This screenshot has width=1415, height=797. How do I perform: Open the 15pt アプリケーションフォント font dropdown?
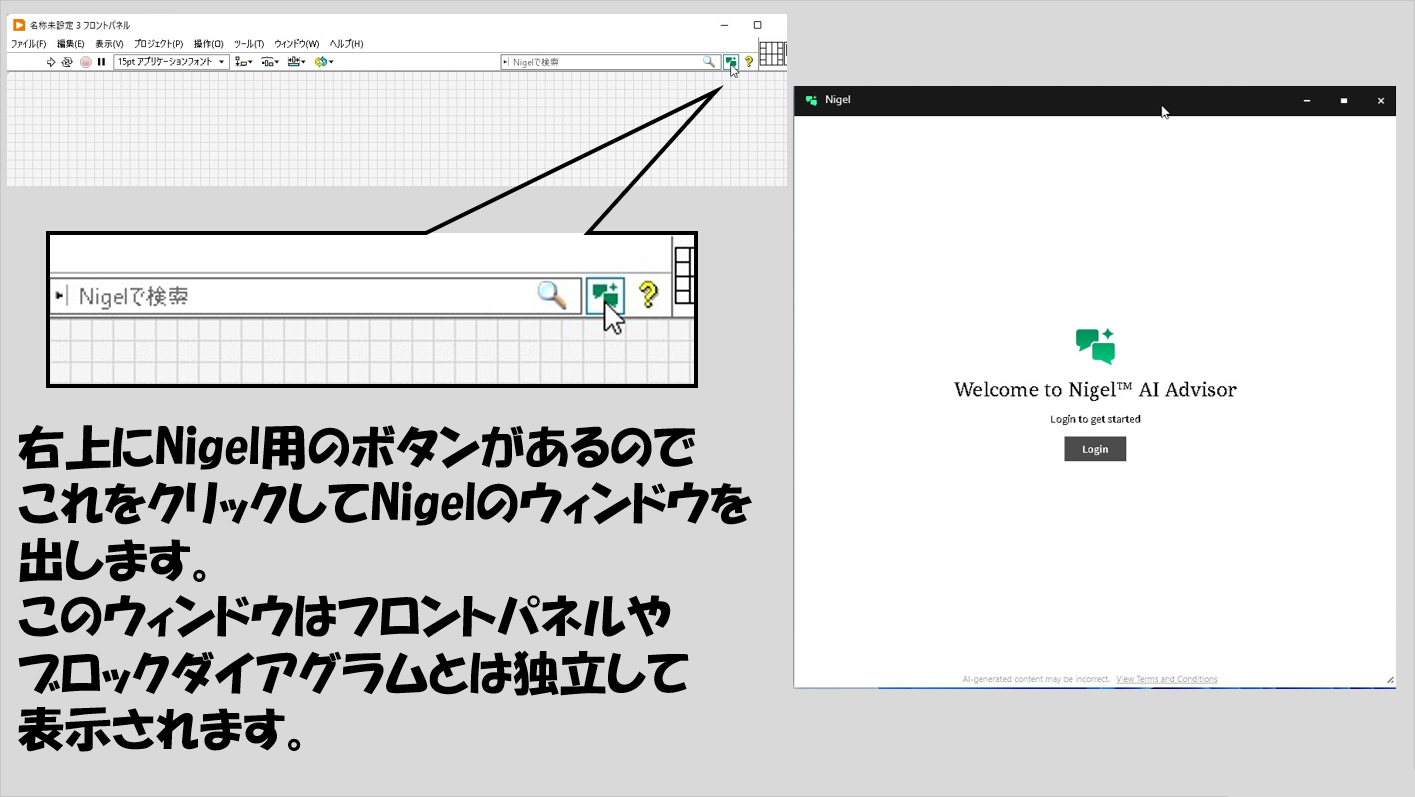(x=171, y=62)
